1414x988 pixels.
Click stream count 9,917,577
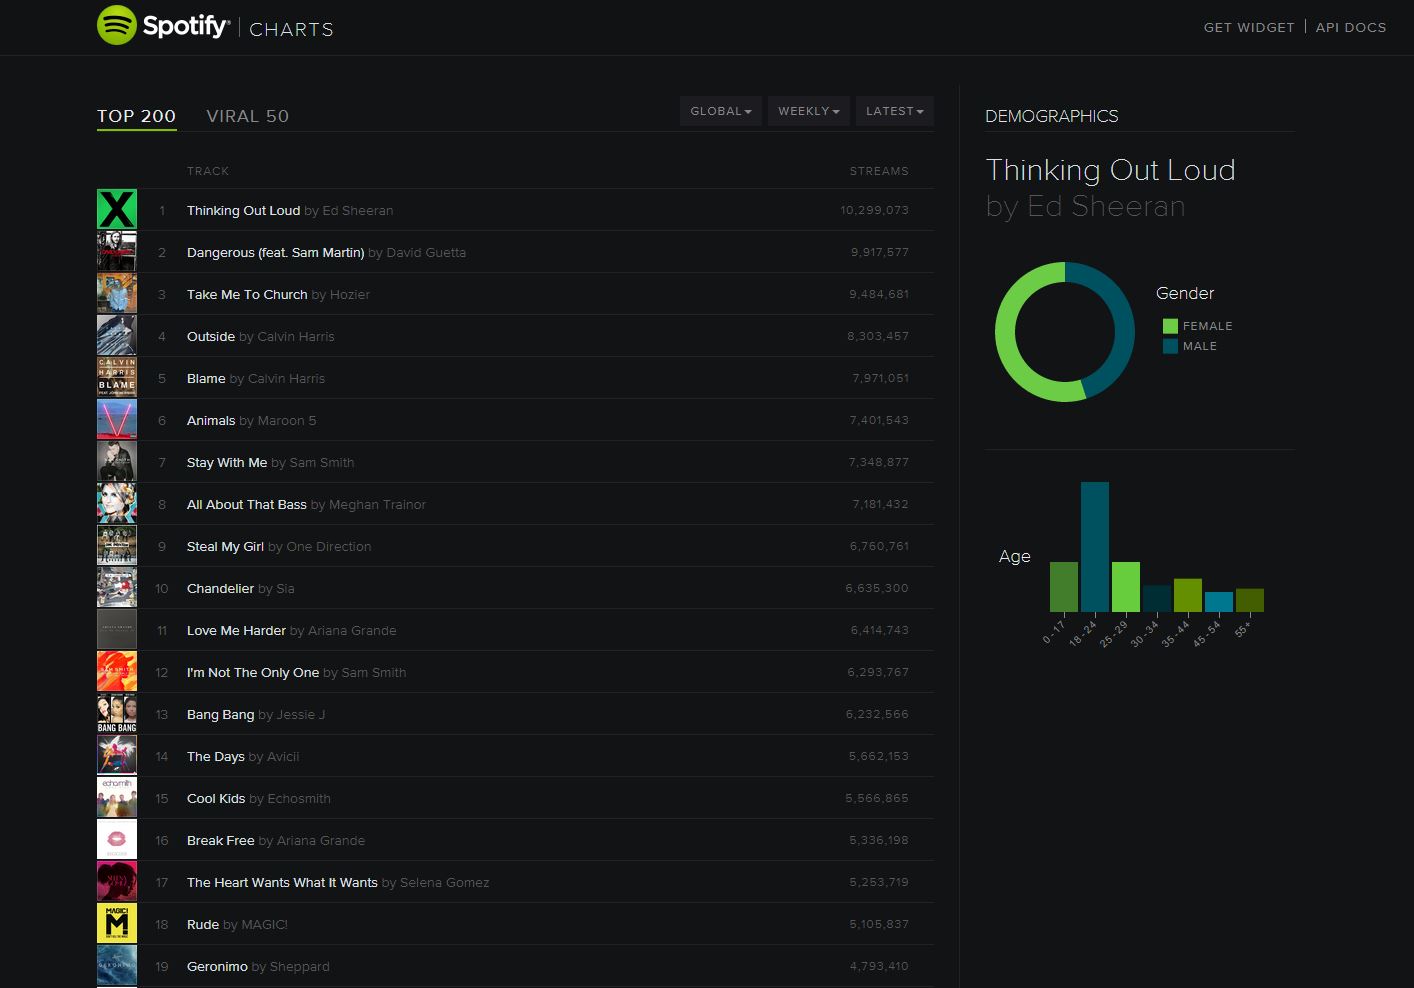880,252
